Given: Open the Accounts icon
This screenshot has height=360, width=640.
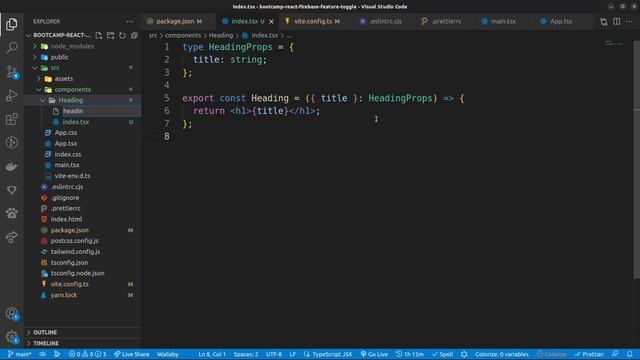Looking at the screenshot, I should [x=11, y=313].
